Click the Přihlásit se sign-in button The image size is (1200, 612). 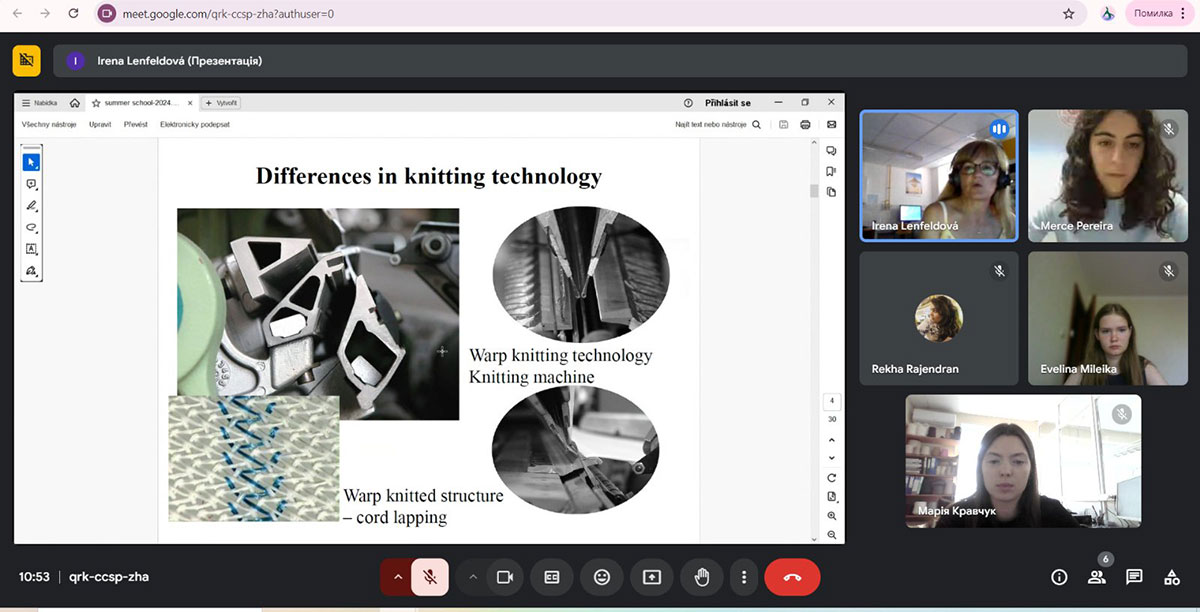728,103
